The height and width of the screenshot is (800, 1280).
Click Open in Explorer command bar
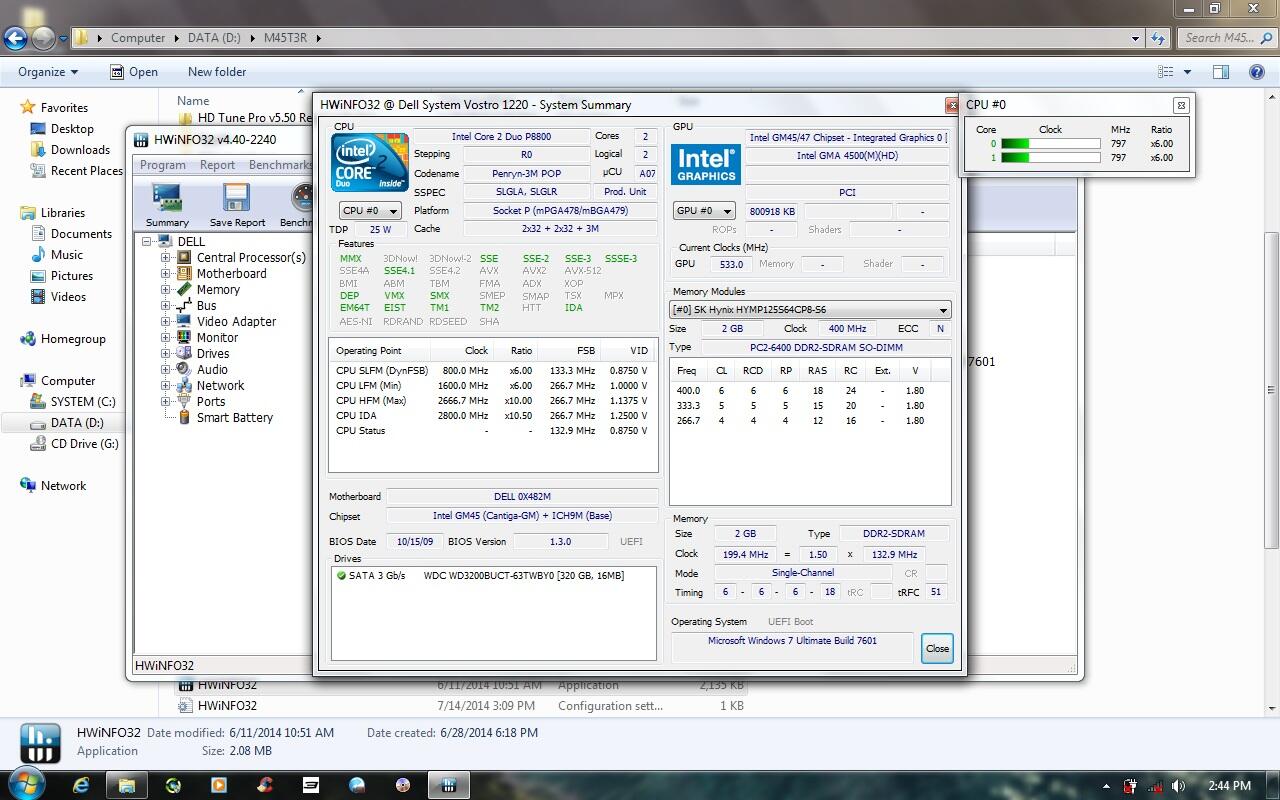(x=134, y=72)
